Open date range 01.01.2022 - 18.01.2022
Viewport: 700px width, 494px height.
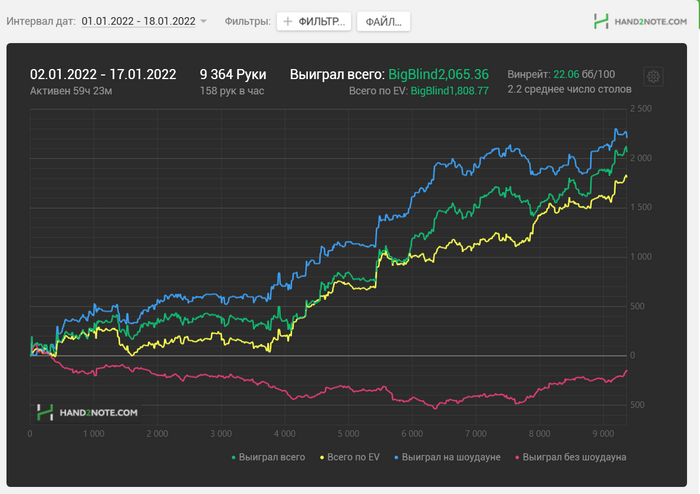point(138,21)
